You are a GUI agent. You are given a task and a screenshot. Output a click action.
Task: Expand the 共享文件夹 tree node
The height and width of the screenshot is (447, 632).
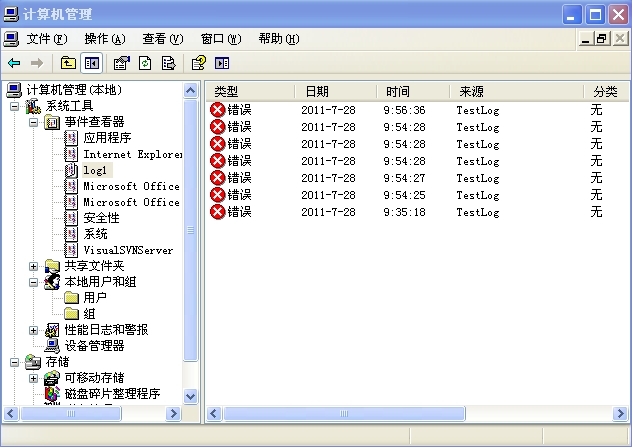point(33,266)
